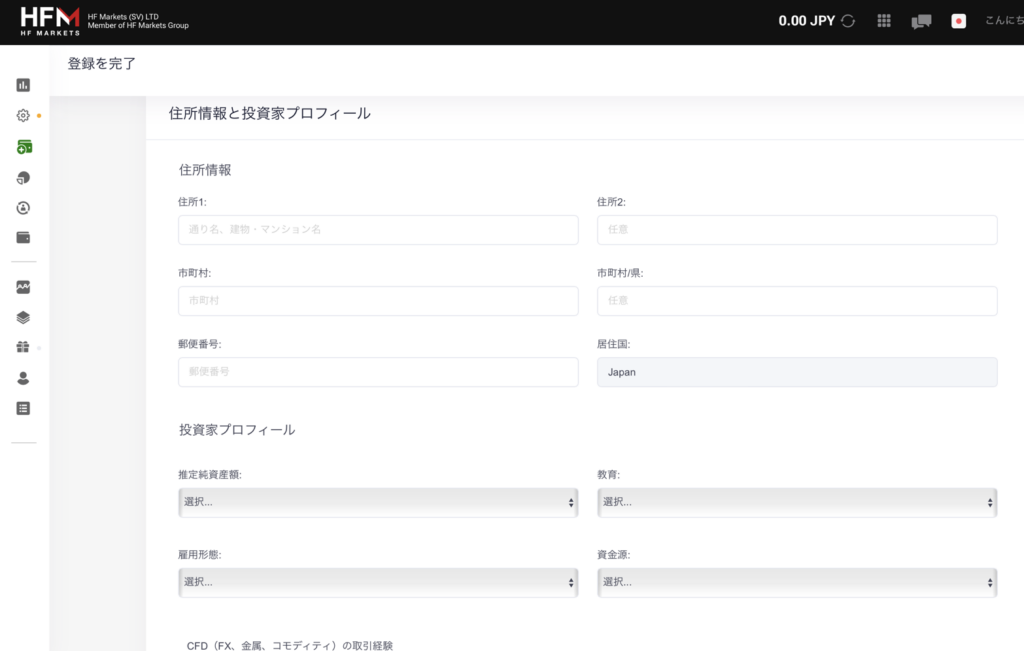Click the 居住国 Japan field

coord(797,372)
